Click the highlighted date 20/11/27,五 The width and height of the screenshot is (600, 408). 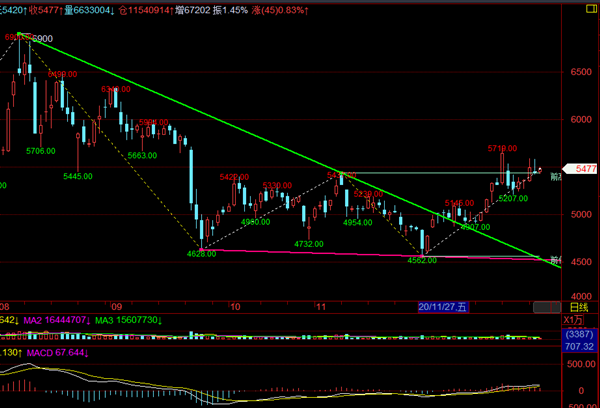pos(443,307)
